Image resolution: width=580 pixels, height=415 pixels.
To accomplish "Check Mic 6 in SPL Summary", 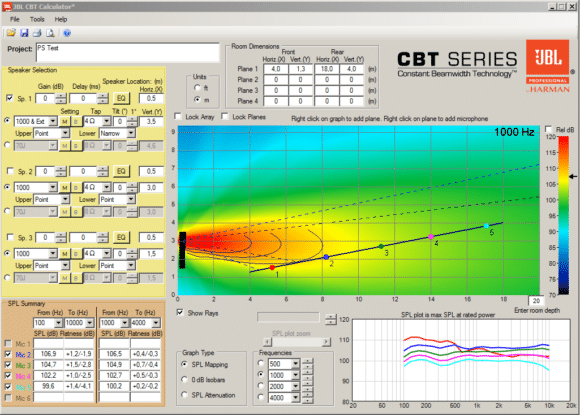I will point(8,398).
